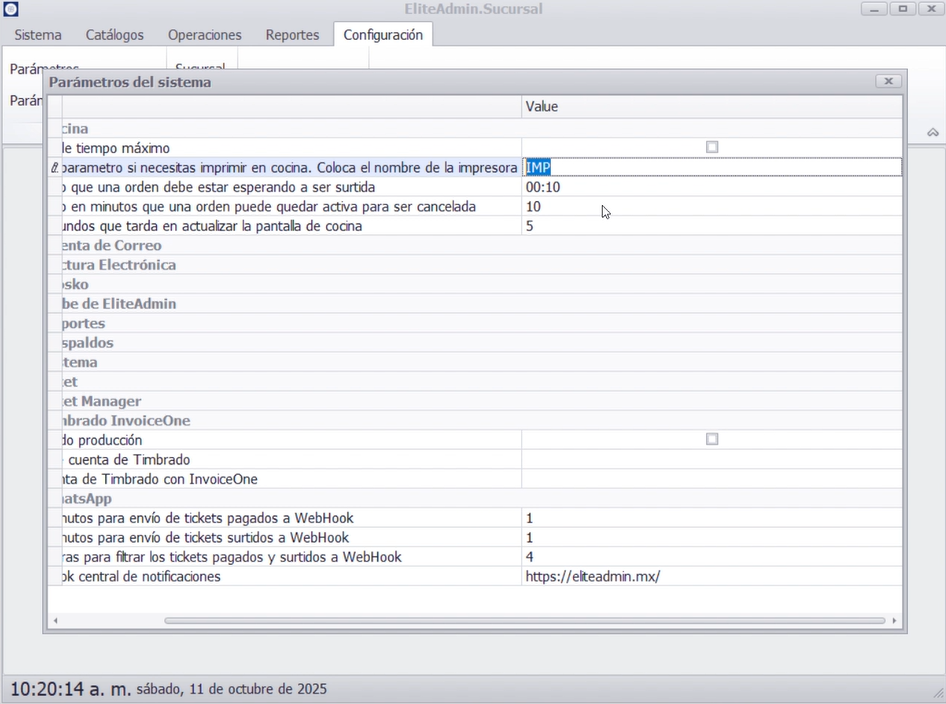Click the right arrow of horizontal scrollbar
The image size is (946, 704).
pos(894,621)
